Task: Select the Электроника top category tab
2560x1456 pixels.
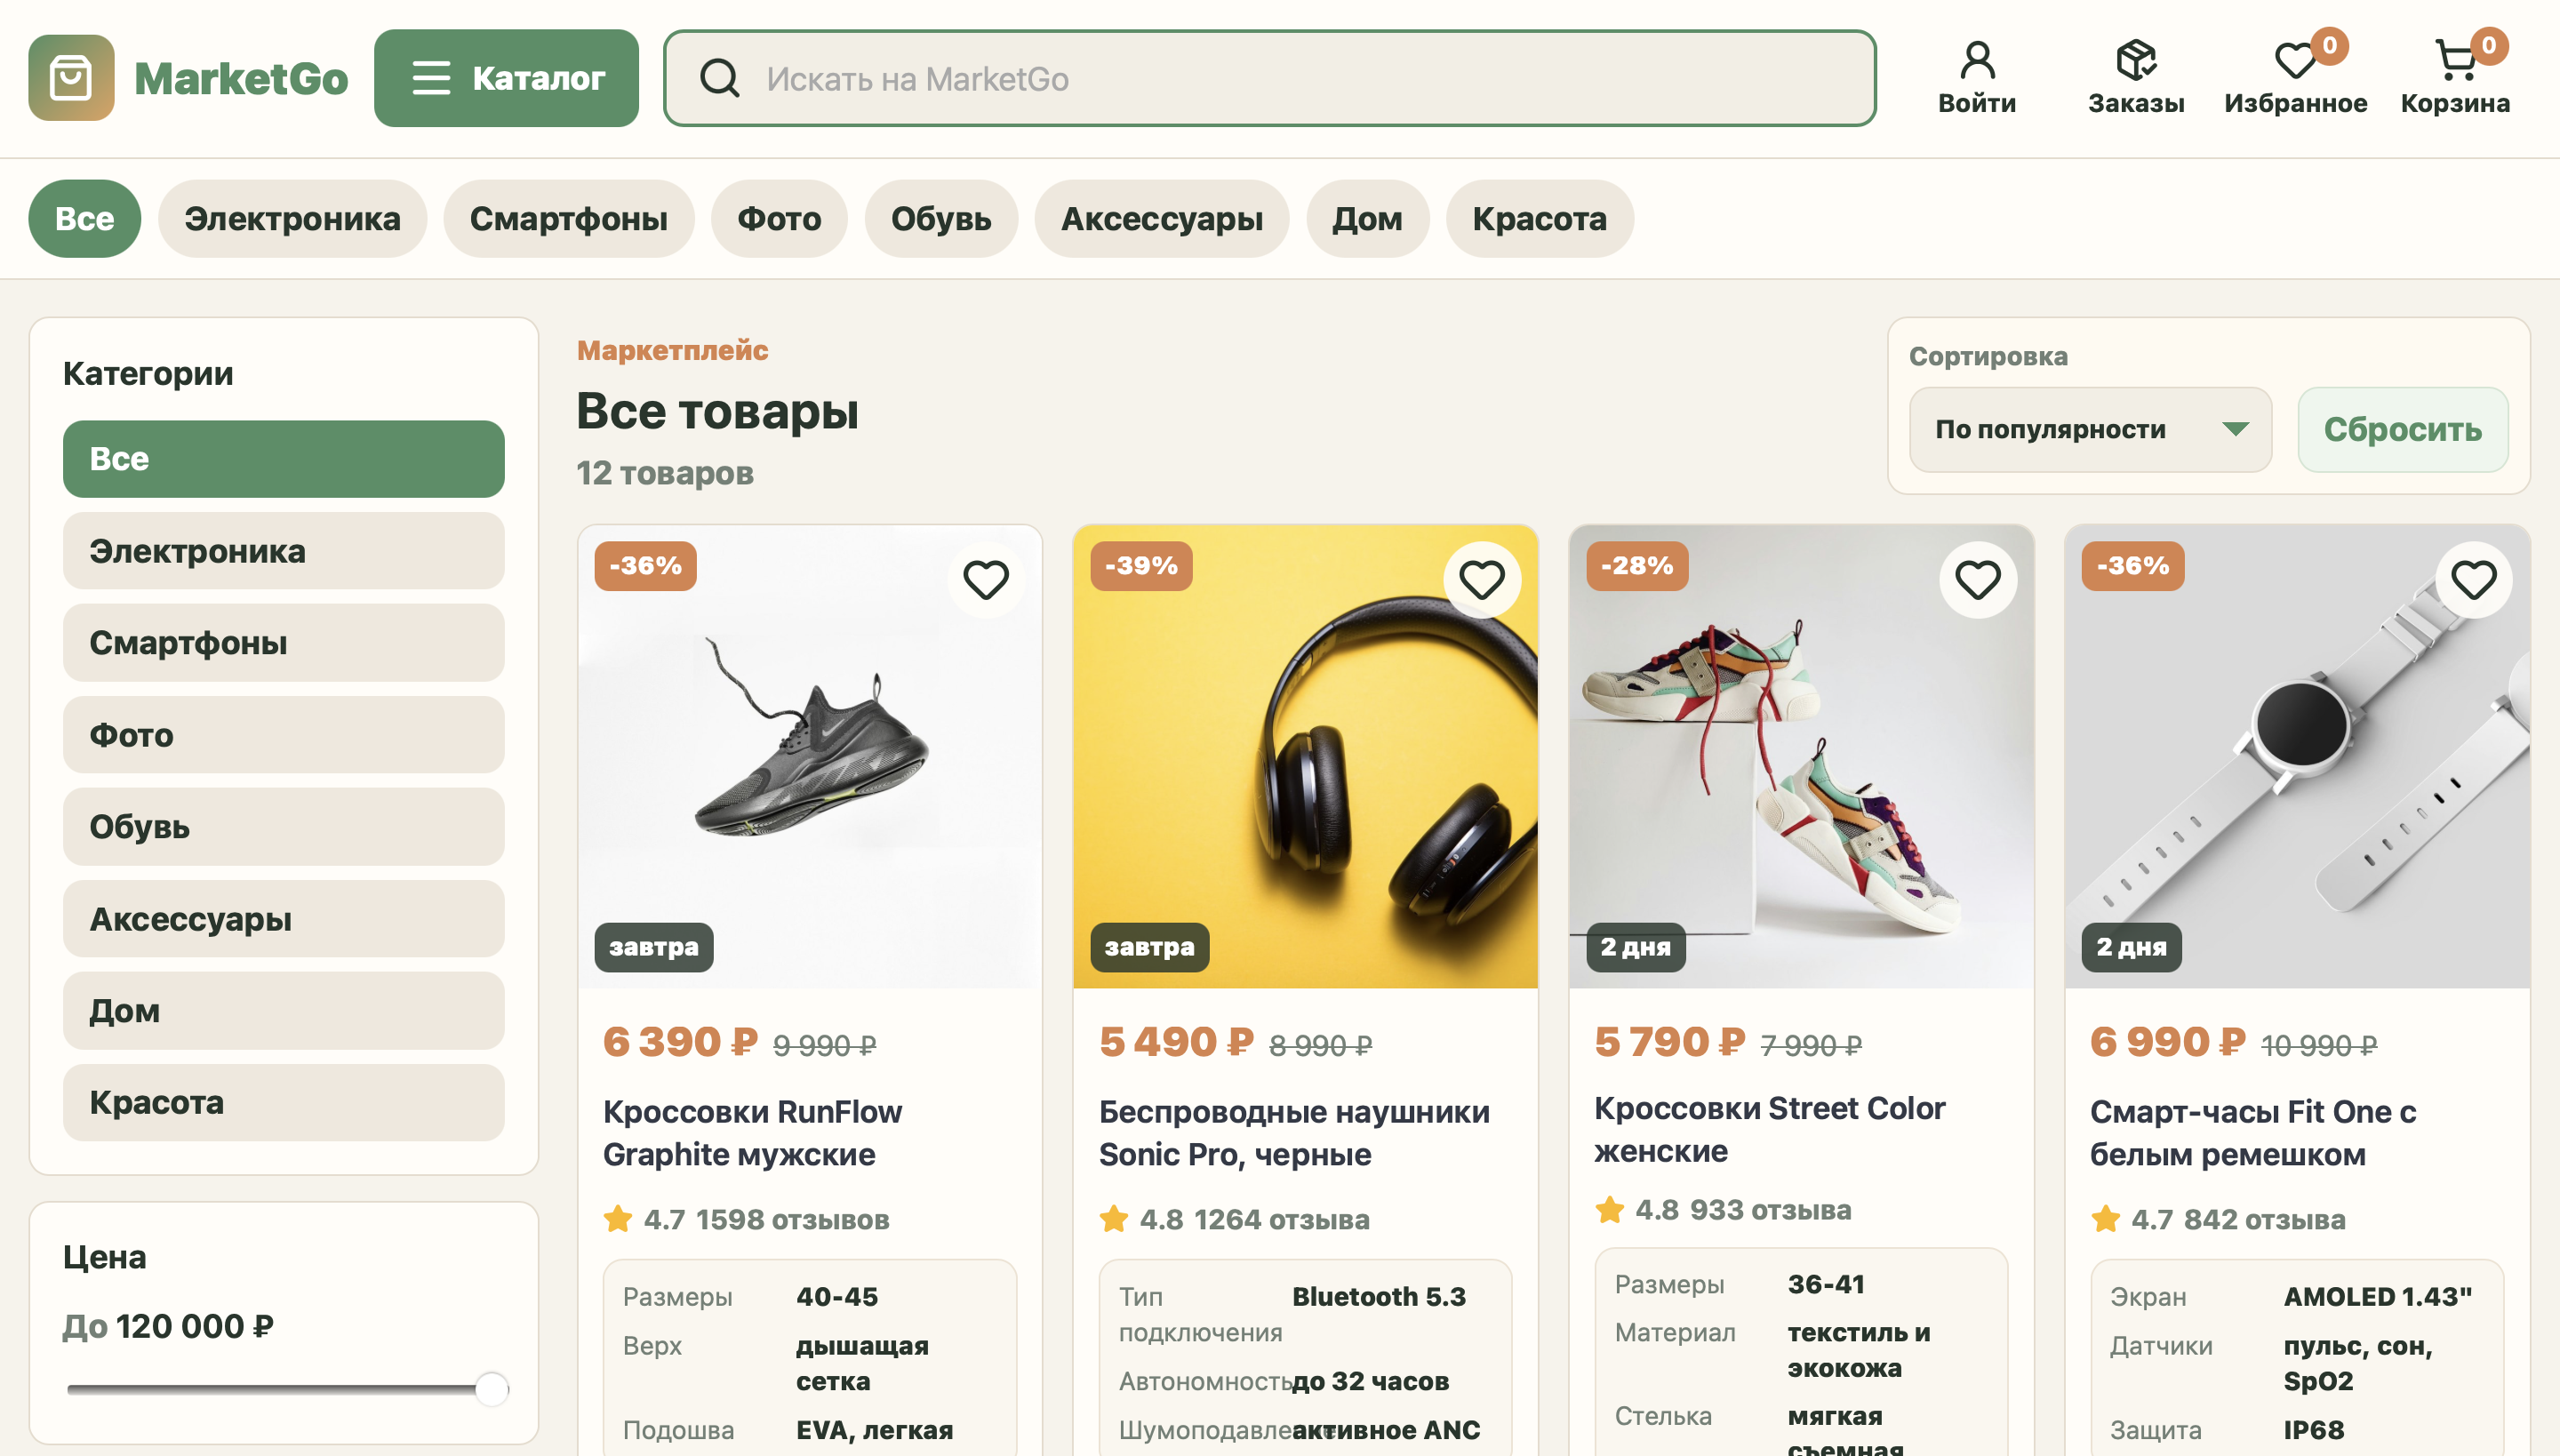Action: click(292, 218)
